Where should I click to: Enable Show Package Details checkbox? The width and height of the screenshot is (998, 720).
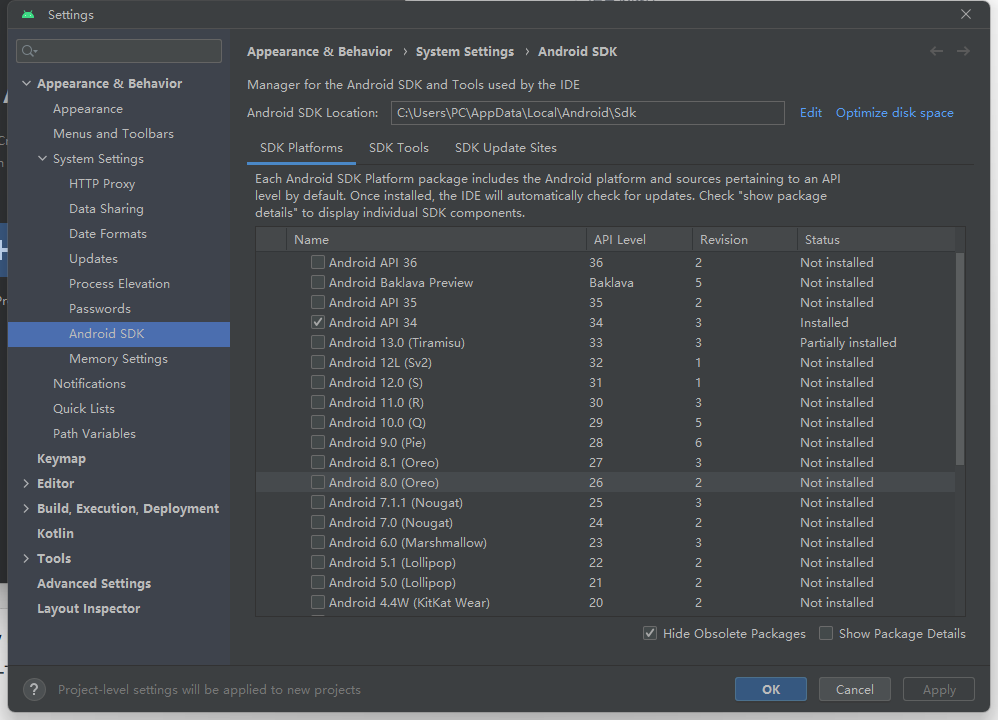(826, 633)
